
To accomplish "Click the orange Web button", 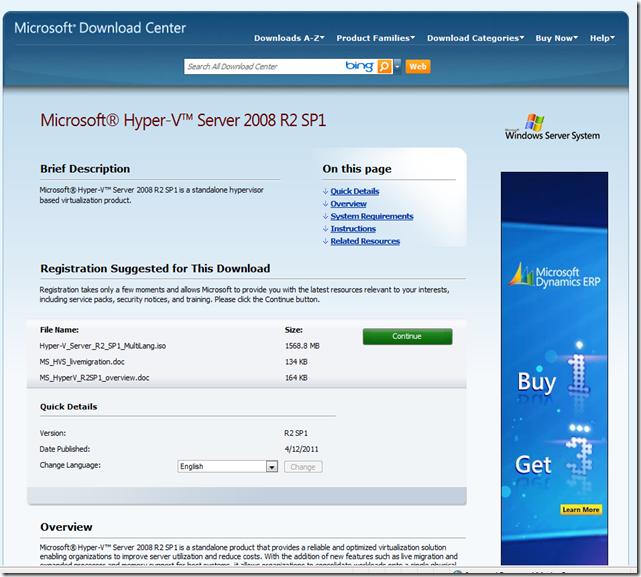I will point(418,66).
